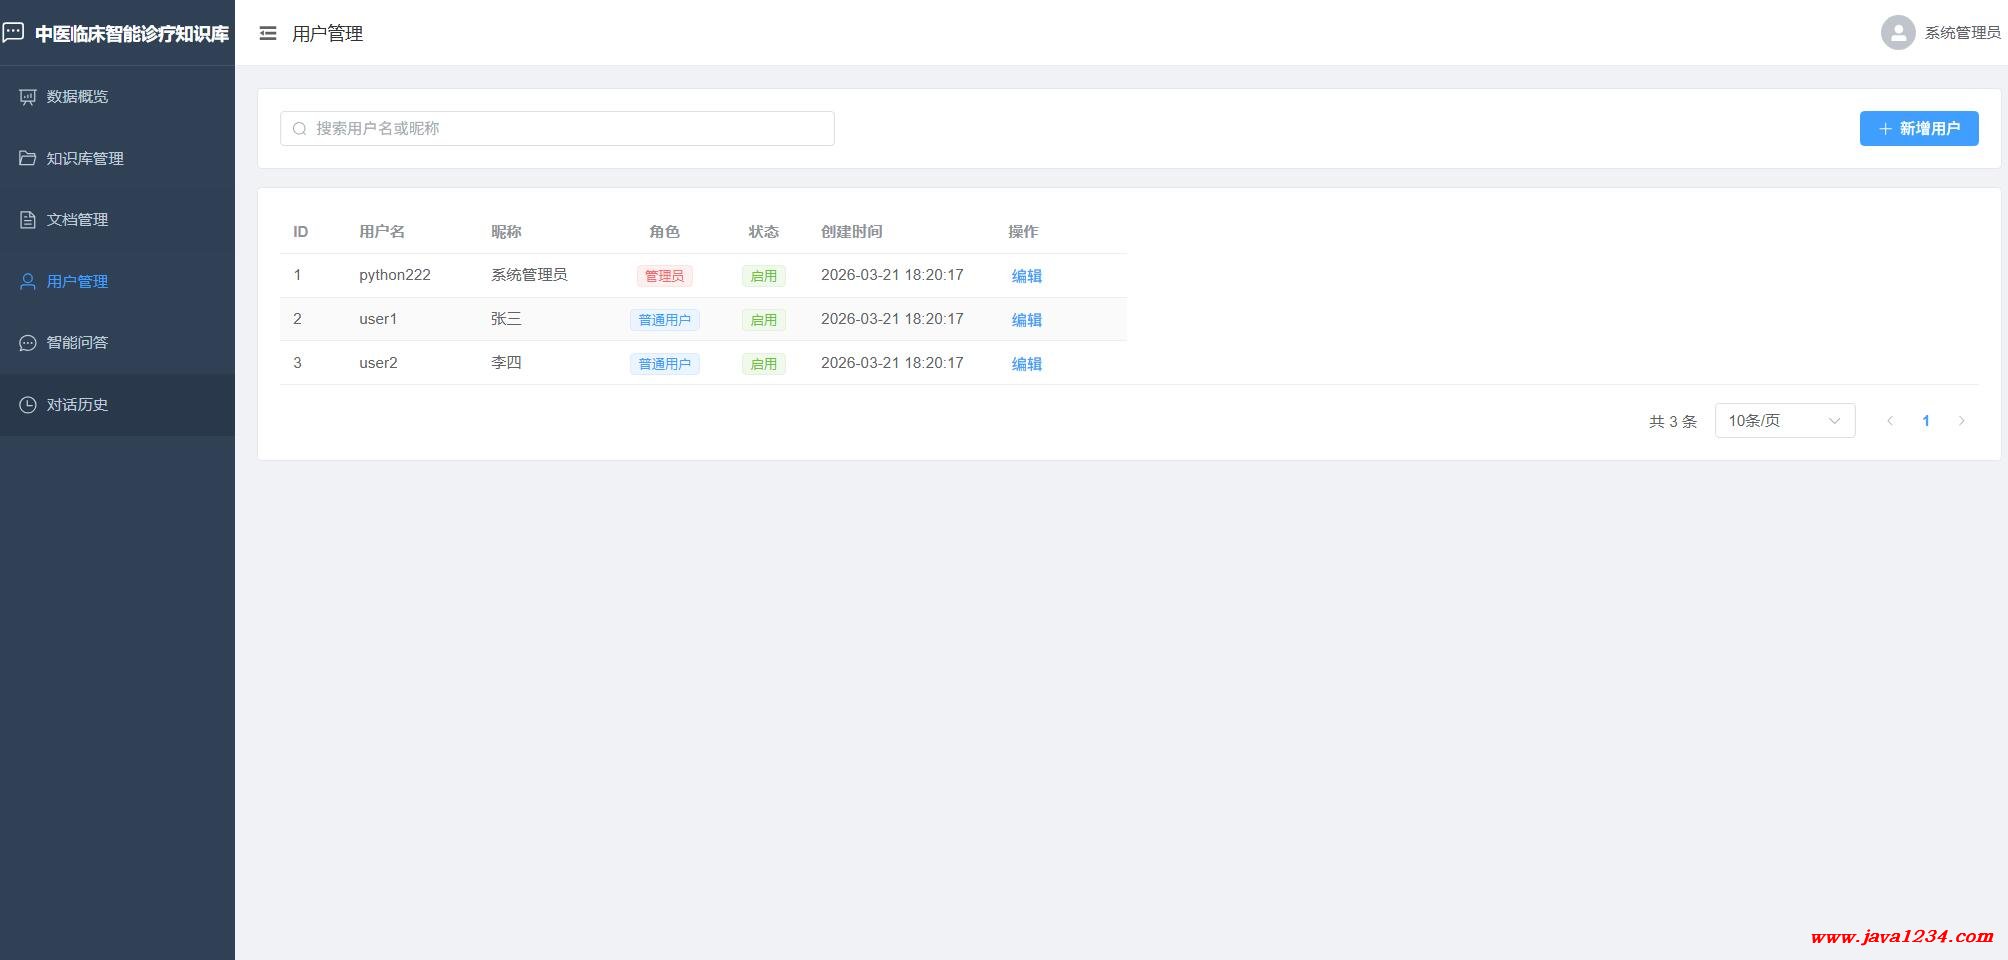Image resolution: width=2008 pixels, height=960 pixels.
Task: Click the sidebar collapse hamburger icon
Action: point(268,34)
